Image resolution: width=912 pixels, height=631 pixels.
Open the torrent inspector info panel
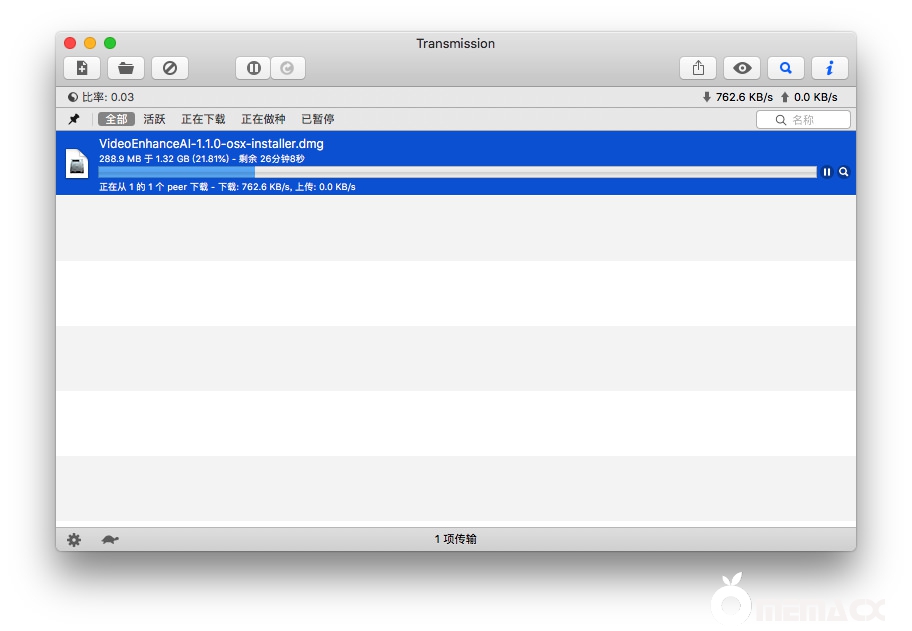pyautogui.click(x=829, y=68)
